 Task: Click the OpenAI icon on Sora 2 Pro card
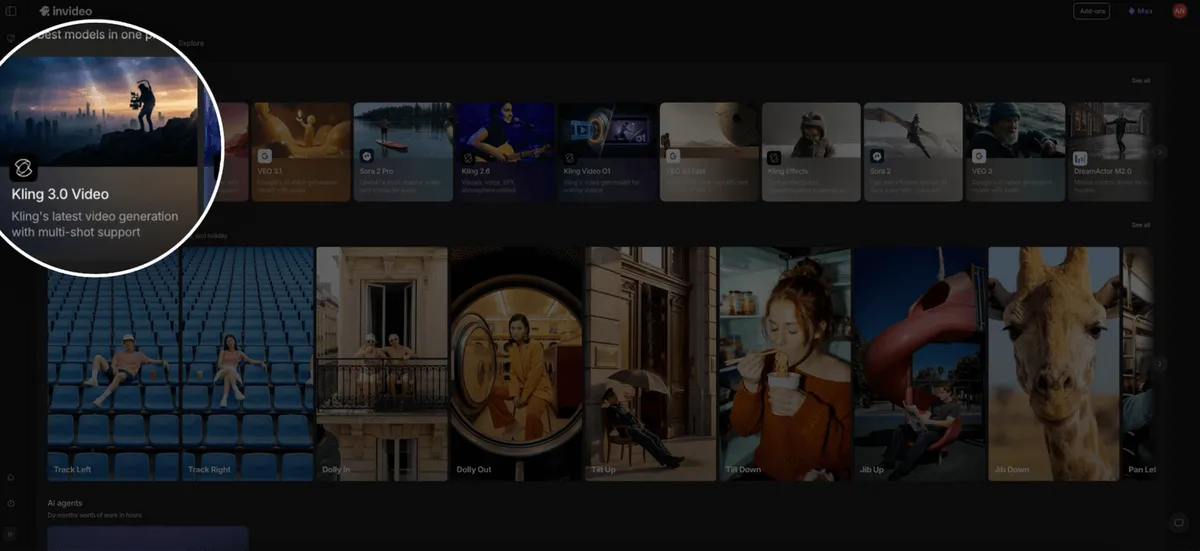click(367, 156)
